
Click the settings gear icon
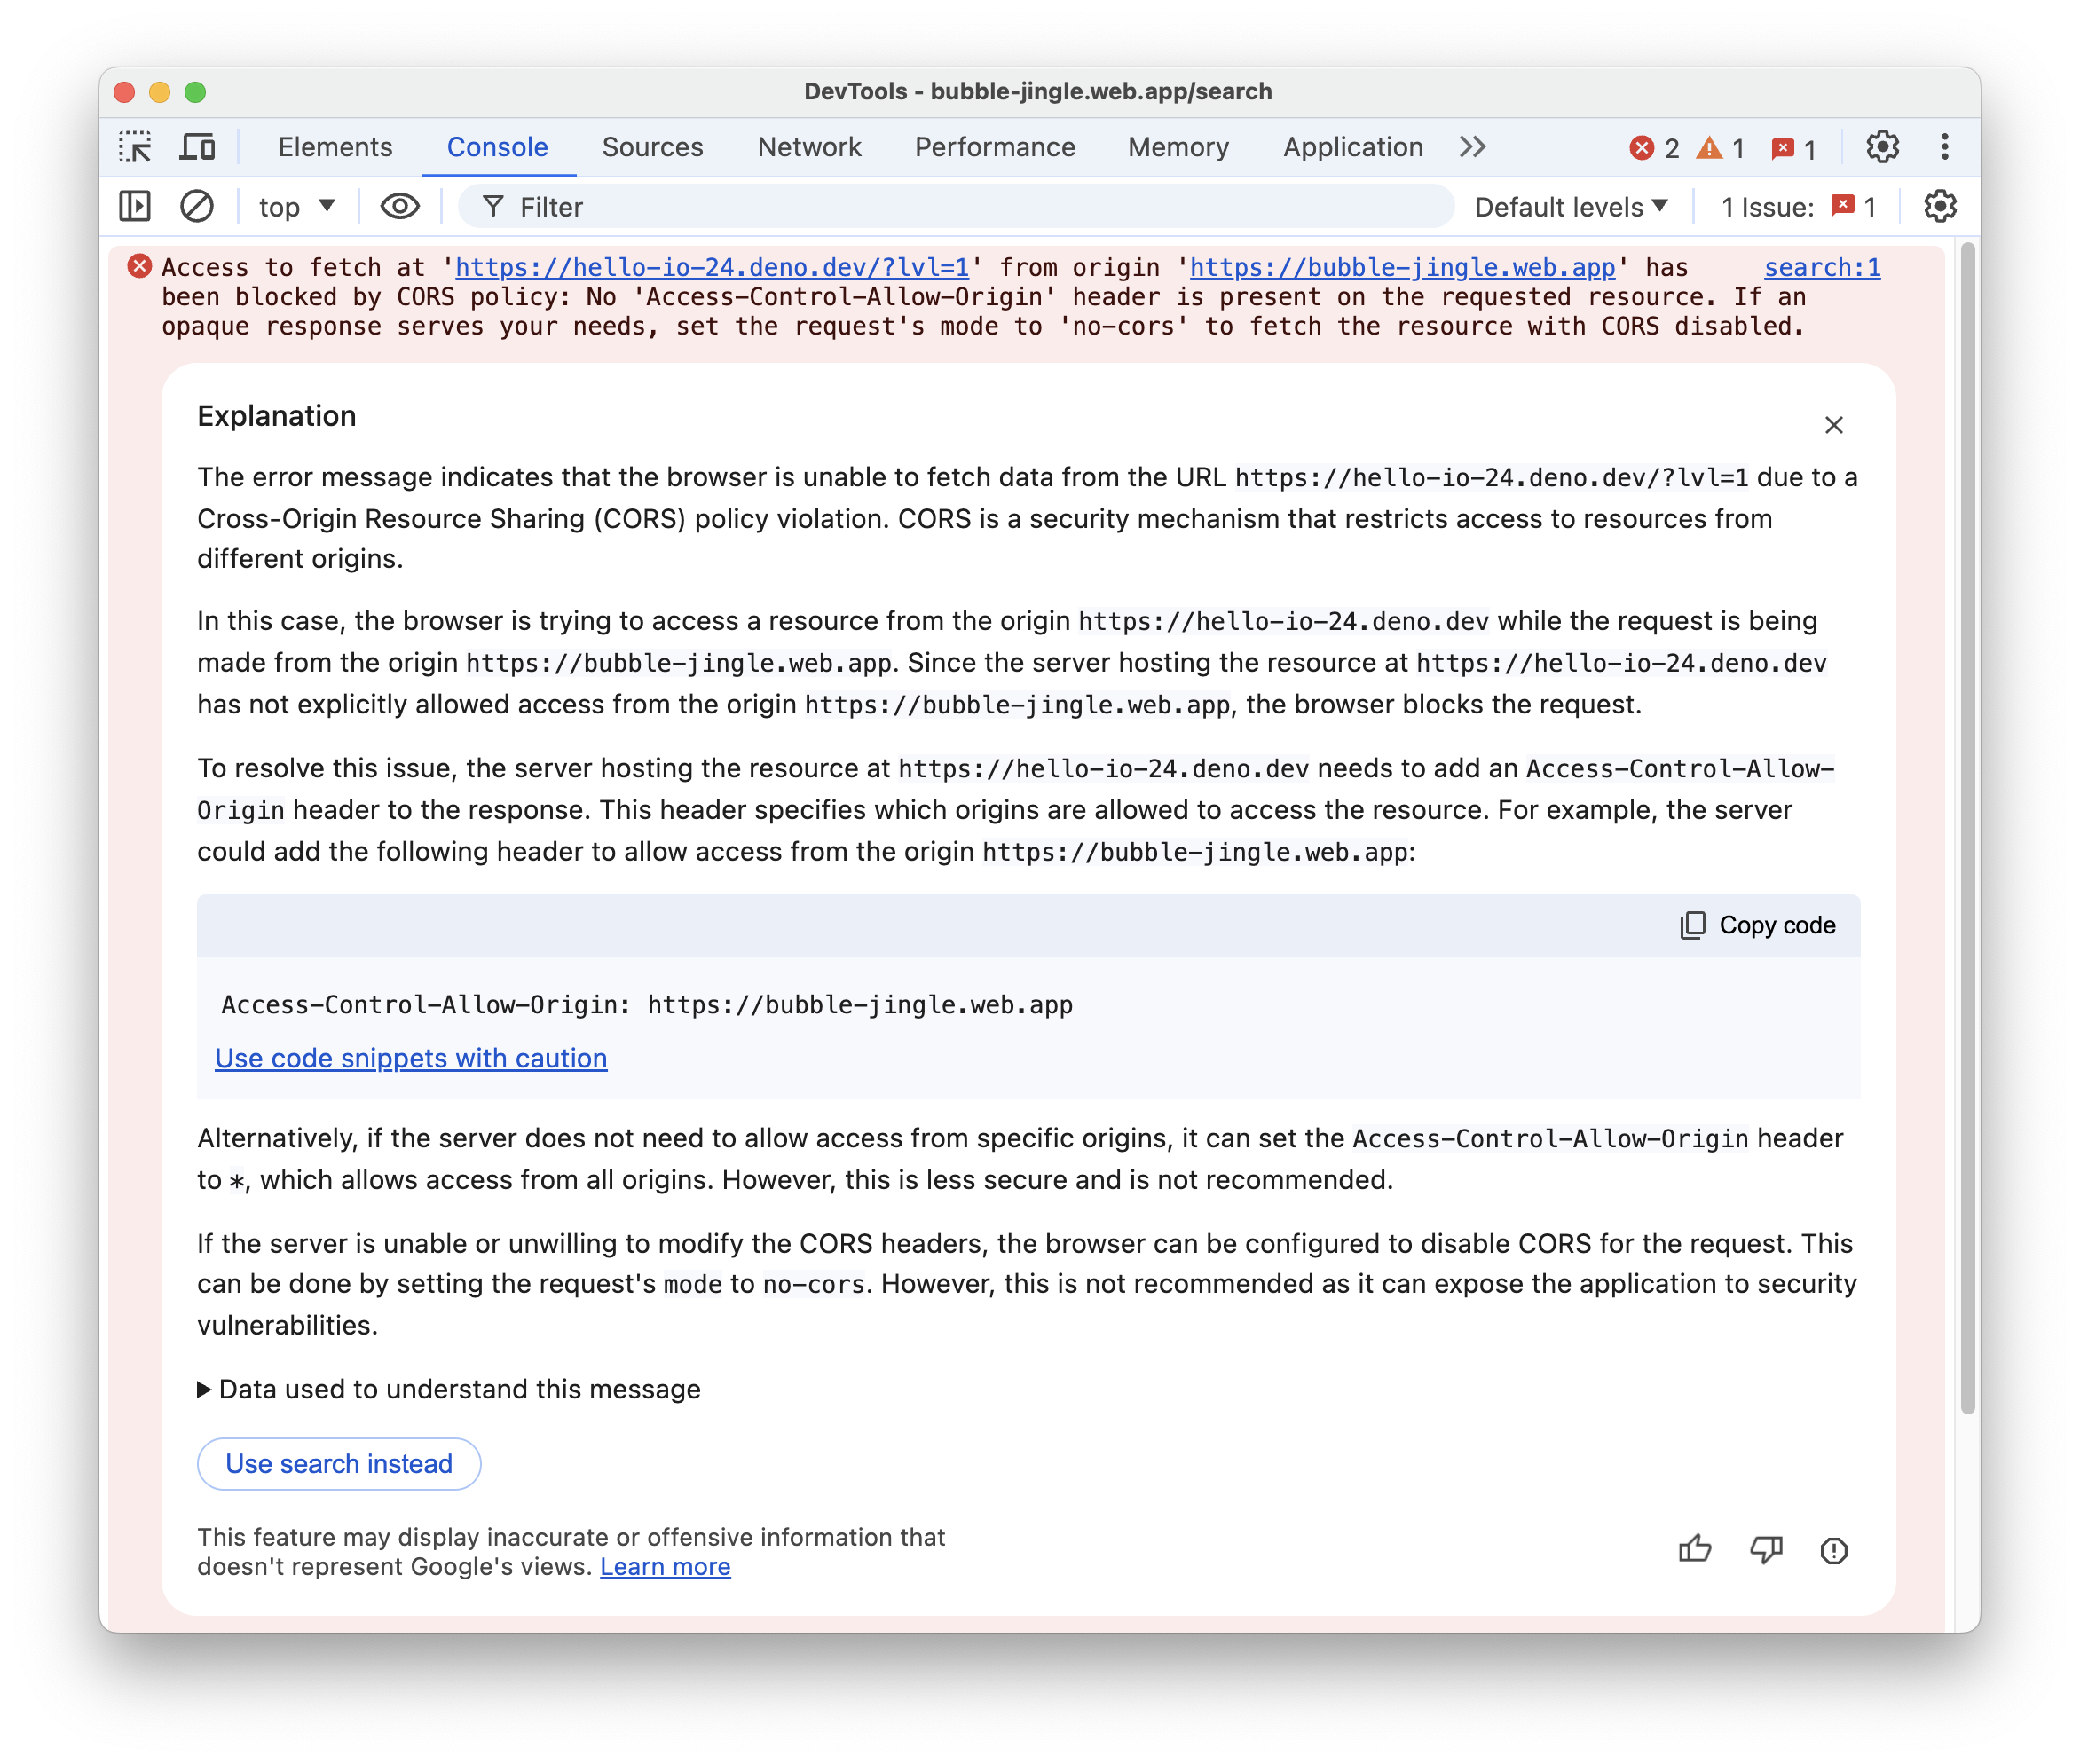(1882, 147)
